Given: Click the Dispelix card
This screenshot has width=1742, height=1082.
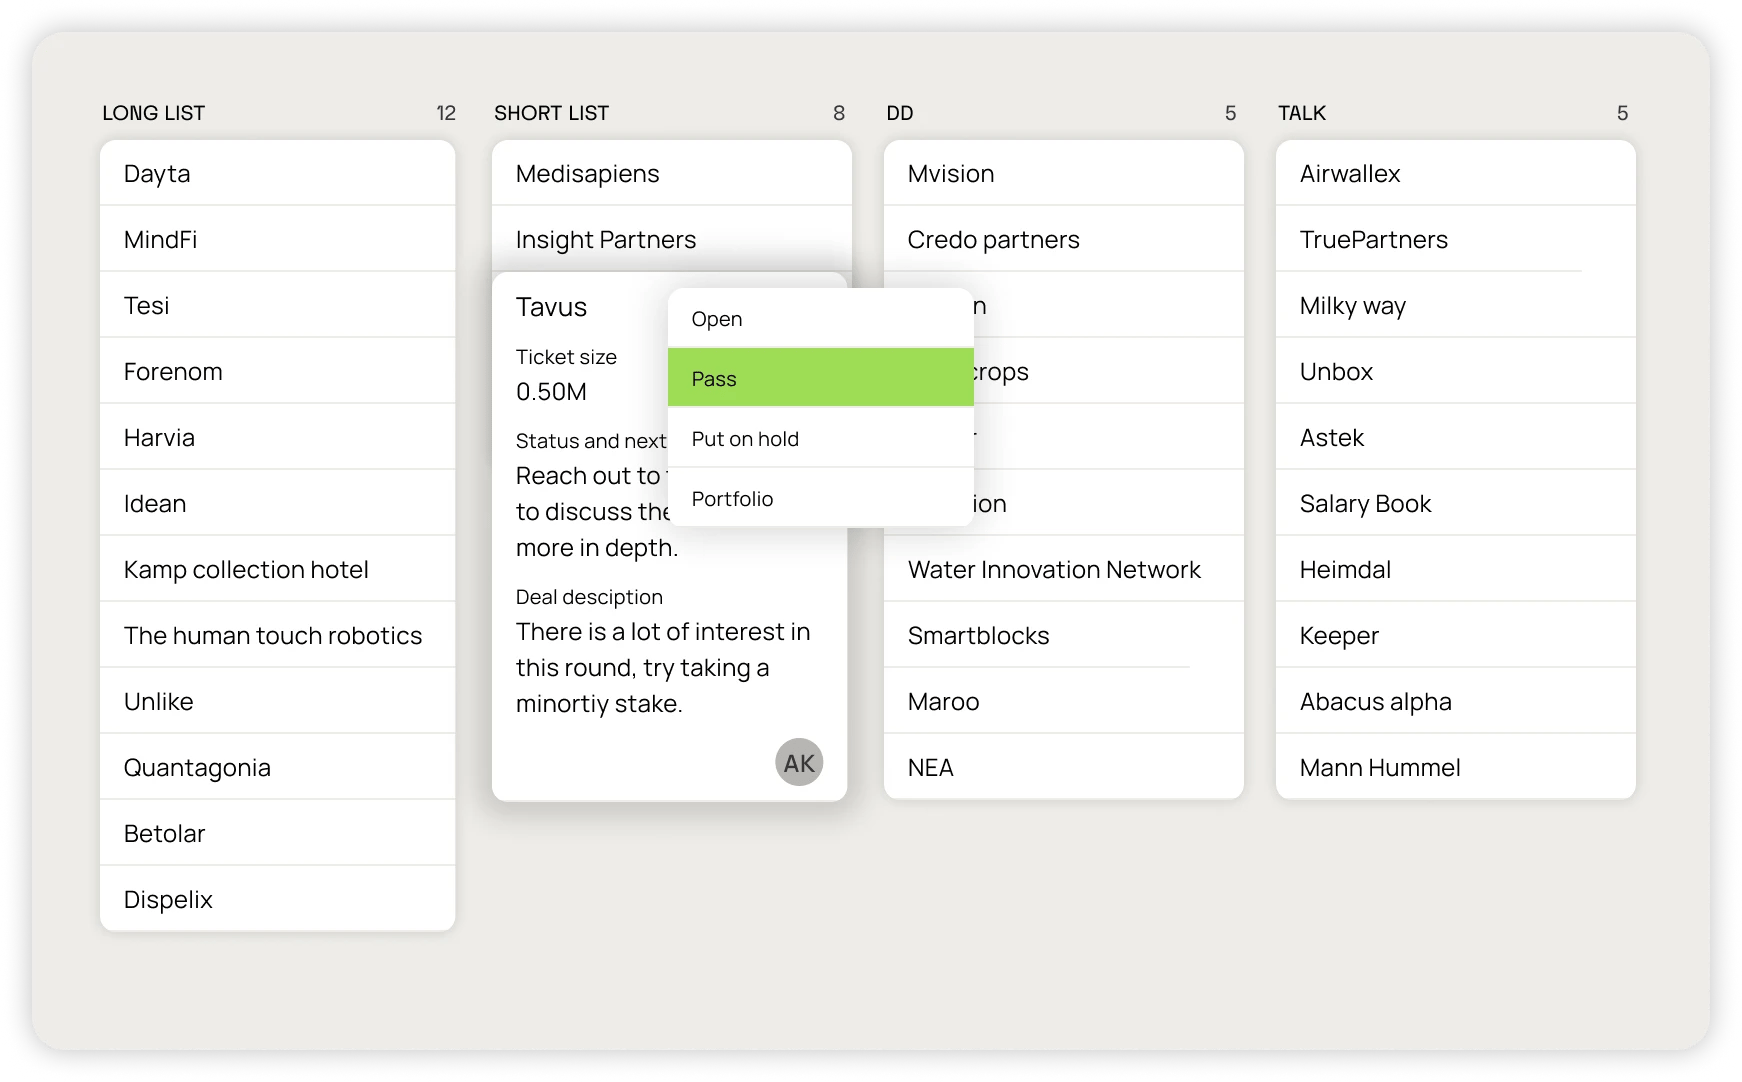Looking at the screenshot, I should tap(278, 899).
